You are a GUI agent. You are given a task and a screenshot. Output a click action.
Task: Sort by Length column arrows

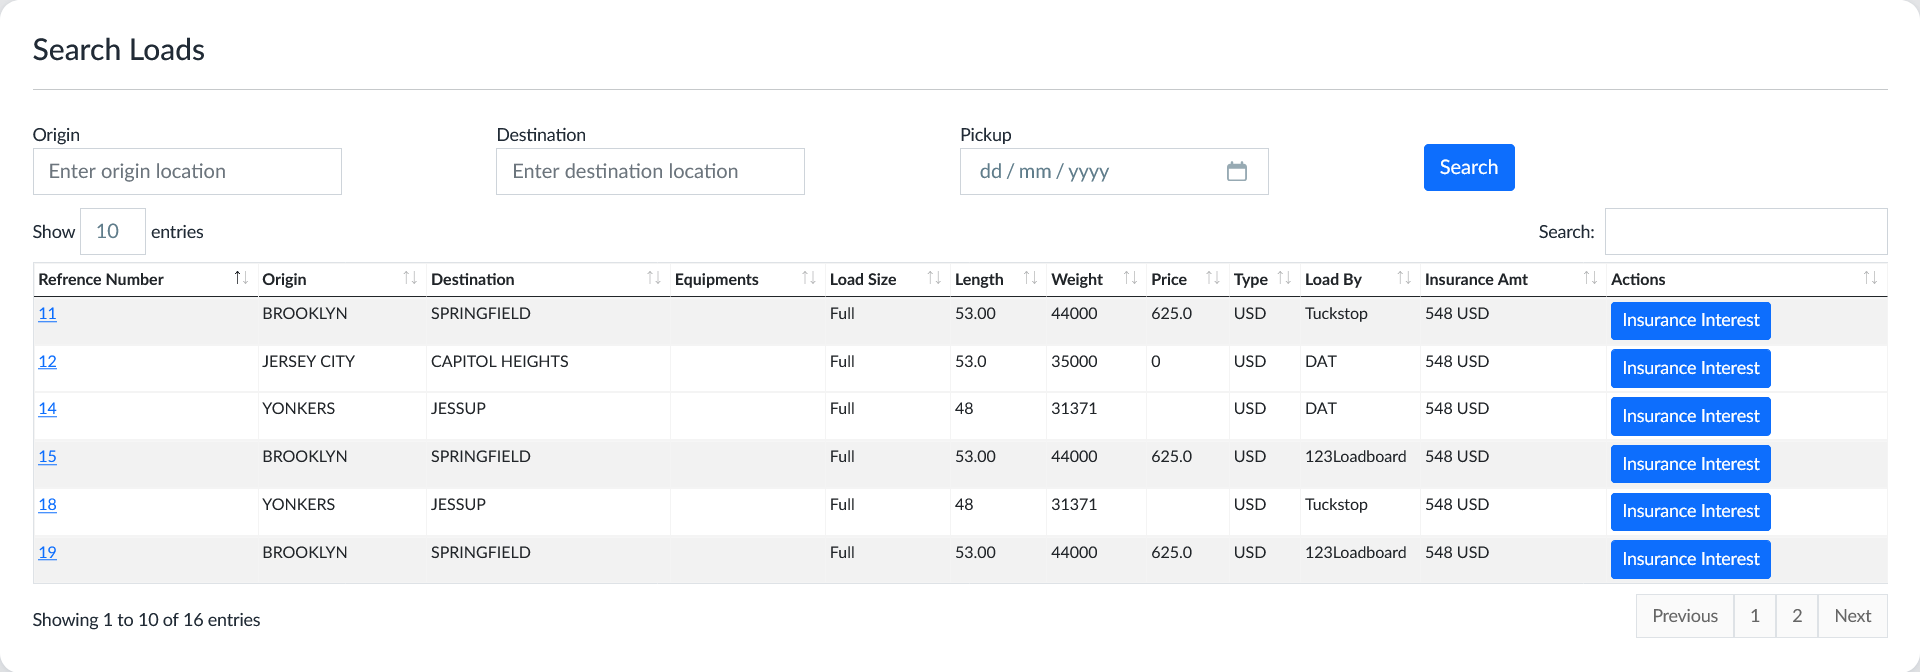click(1031, 278)
